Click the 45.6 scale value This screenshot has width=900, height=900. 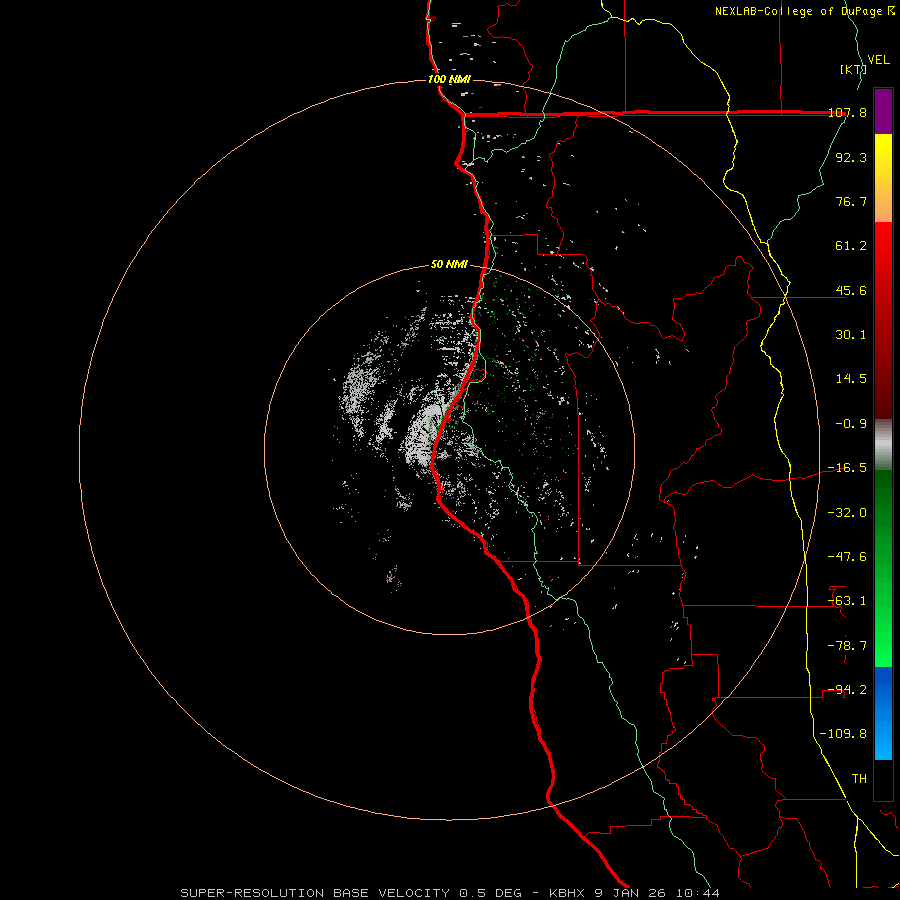click(851, 290)
